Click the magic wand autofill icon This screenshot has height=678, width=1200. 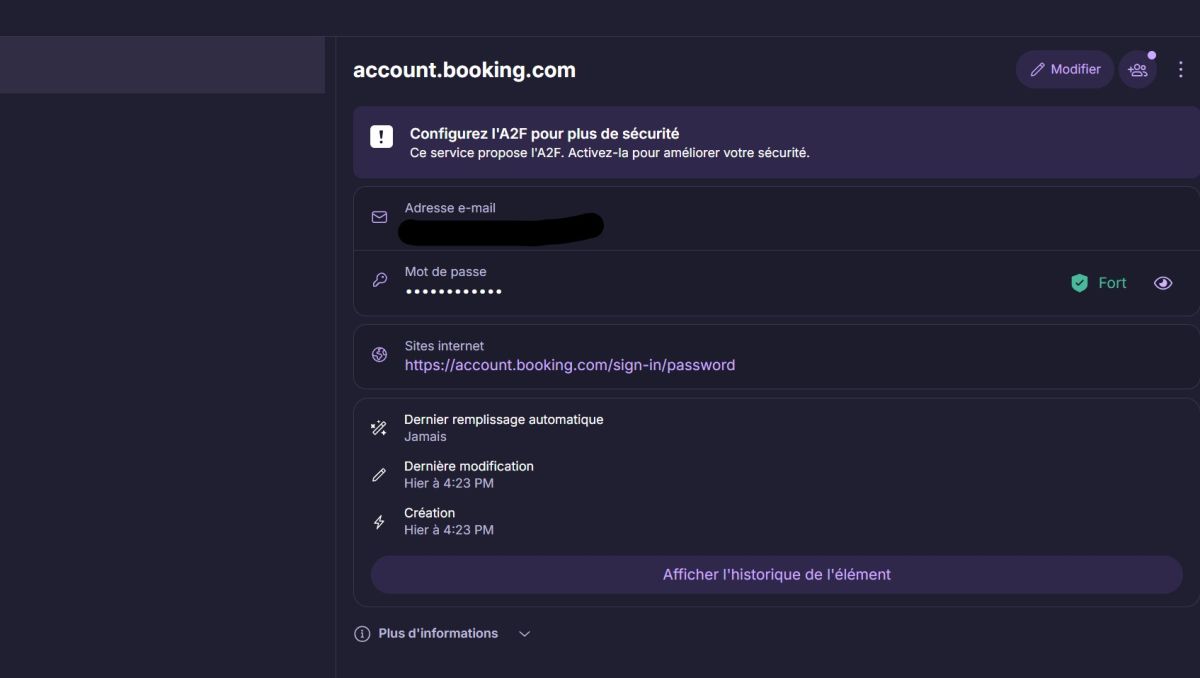click(379, 428)
